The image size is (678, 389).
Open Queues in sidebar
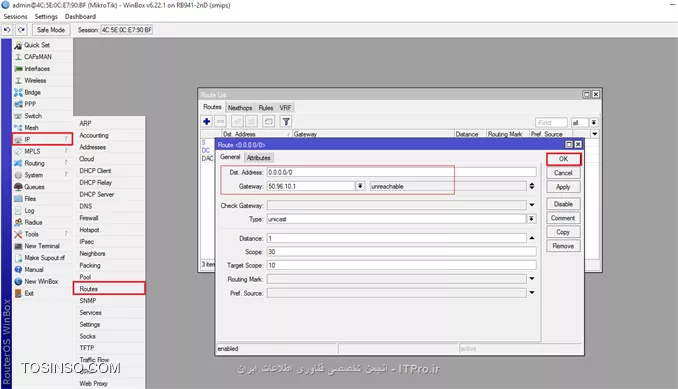tap(42, 187)
